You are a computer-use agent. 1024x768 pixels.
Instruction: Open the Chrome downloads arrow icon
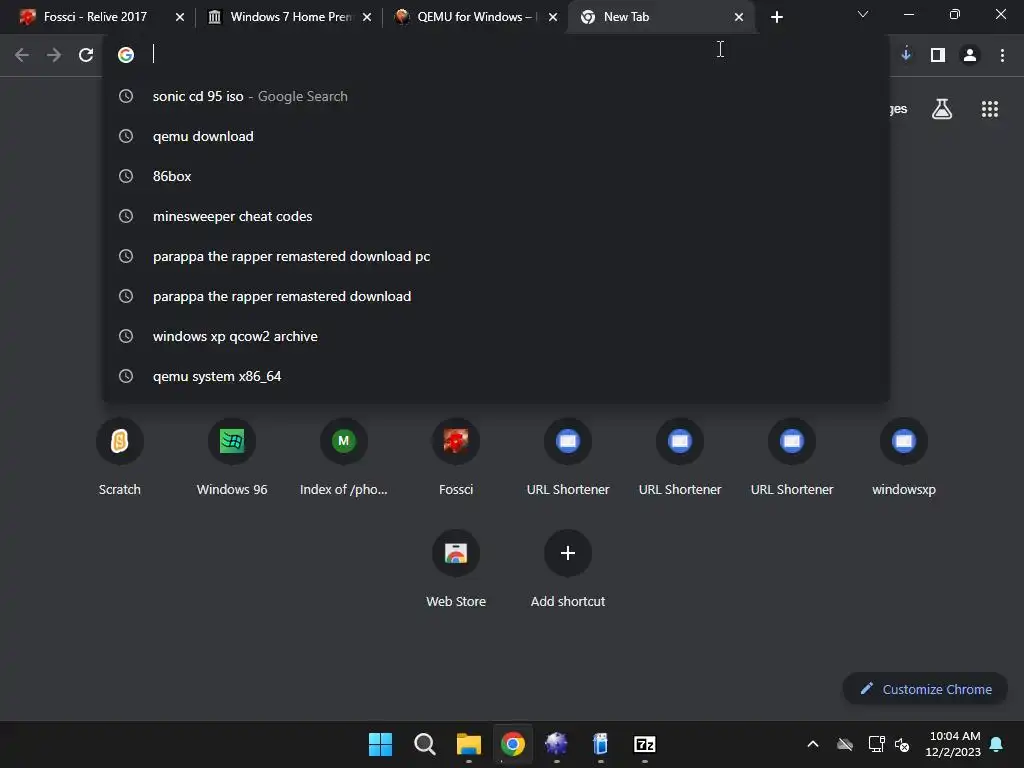(906, 55)
